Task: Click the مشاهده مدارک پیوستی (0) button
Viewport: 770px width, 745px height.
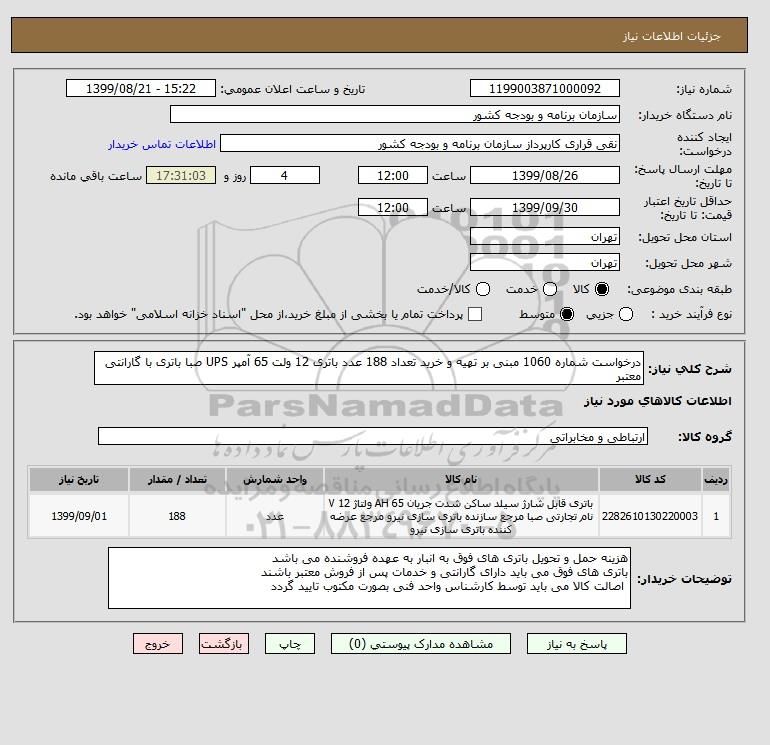Action: click(x=421, y=643)
